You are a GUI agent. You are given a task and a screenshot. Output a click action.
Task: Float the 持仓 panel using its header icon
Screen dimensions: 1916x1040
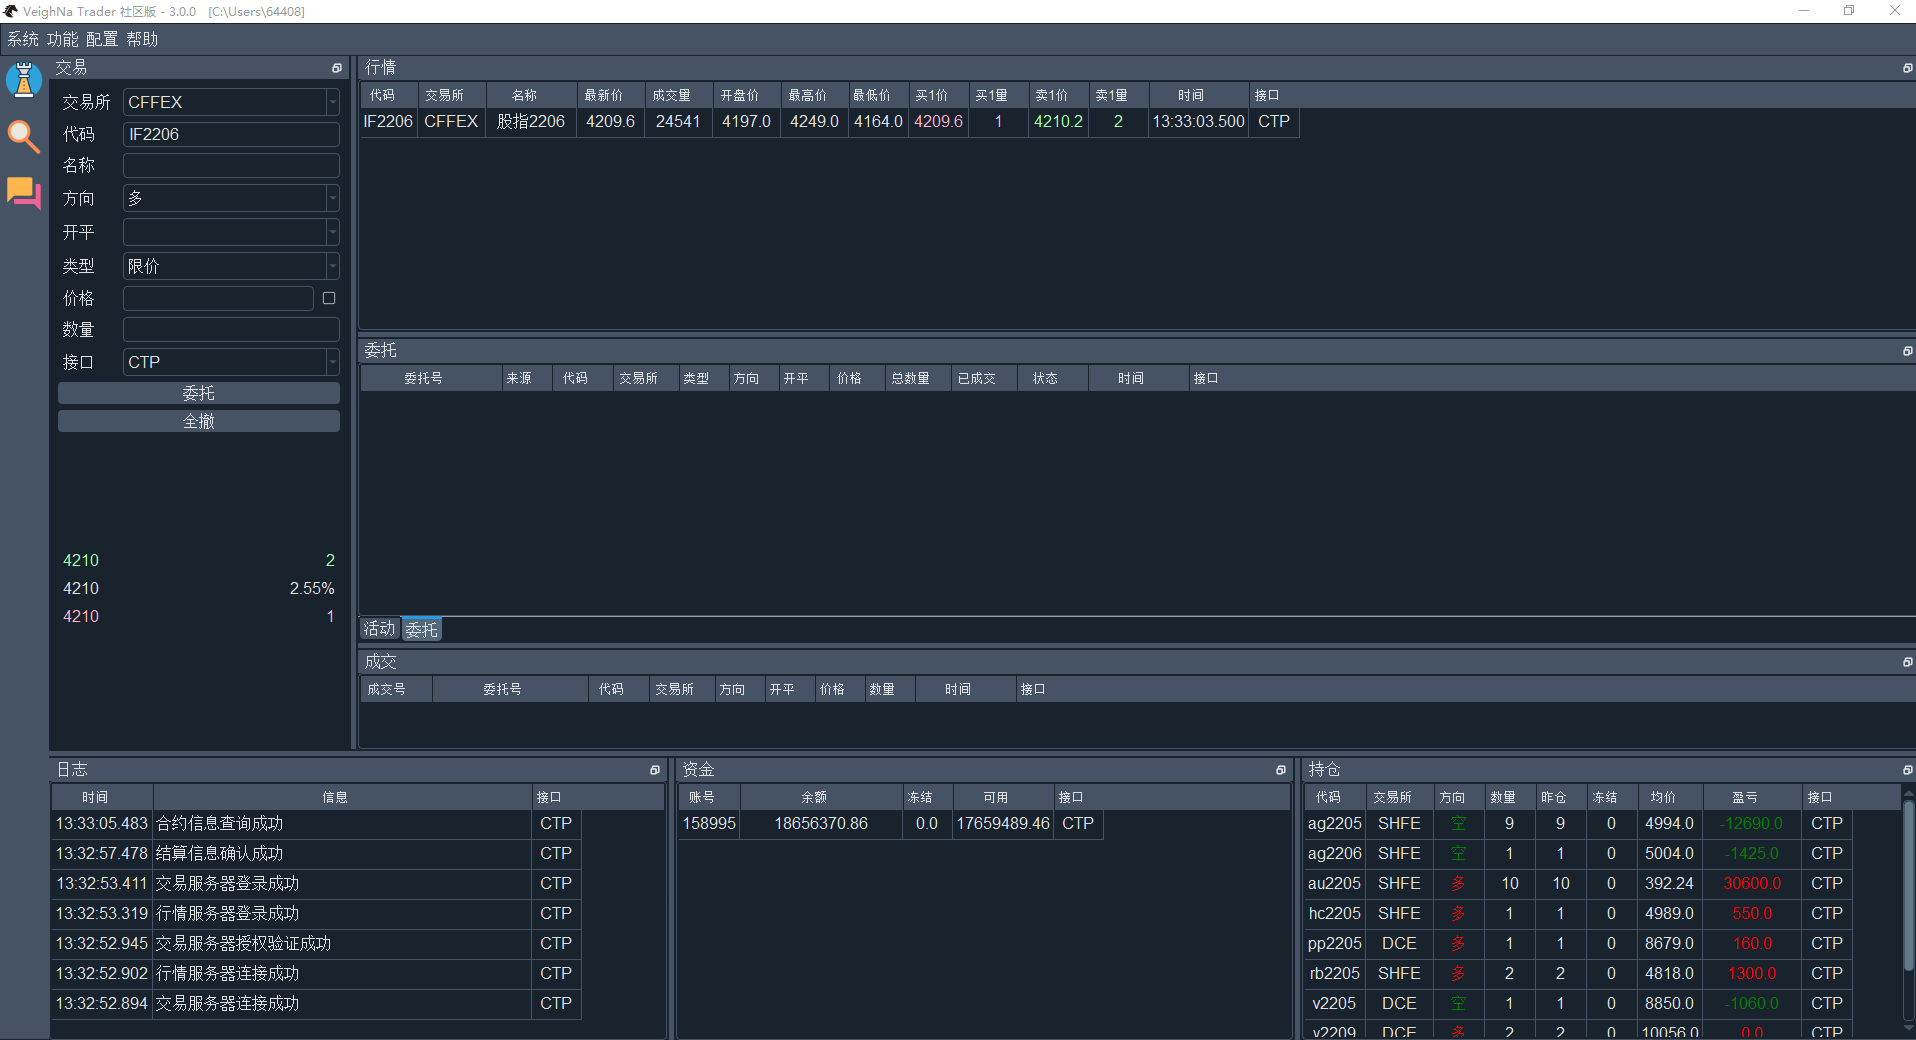tap(1907, 770)
